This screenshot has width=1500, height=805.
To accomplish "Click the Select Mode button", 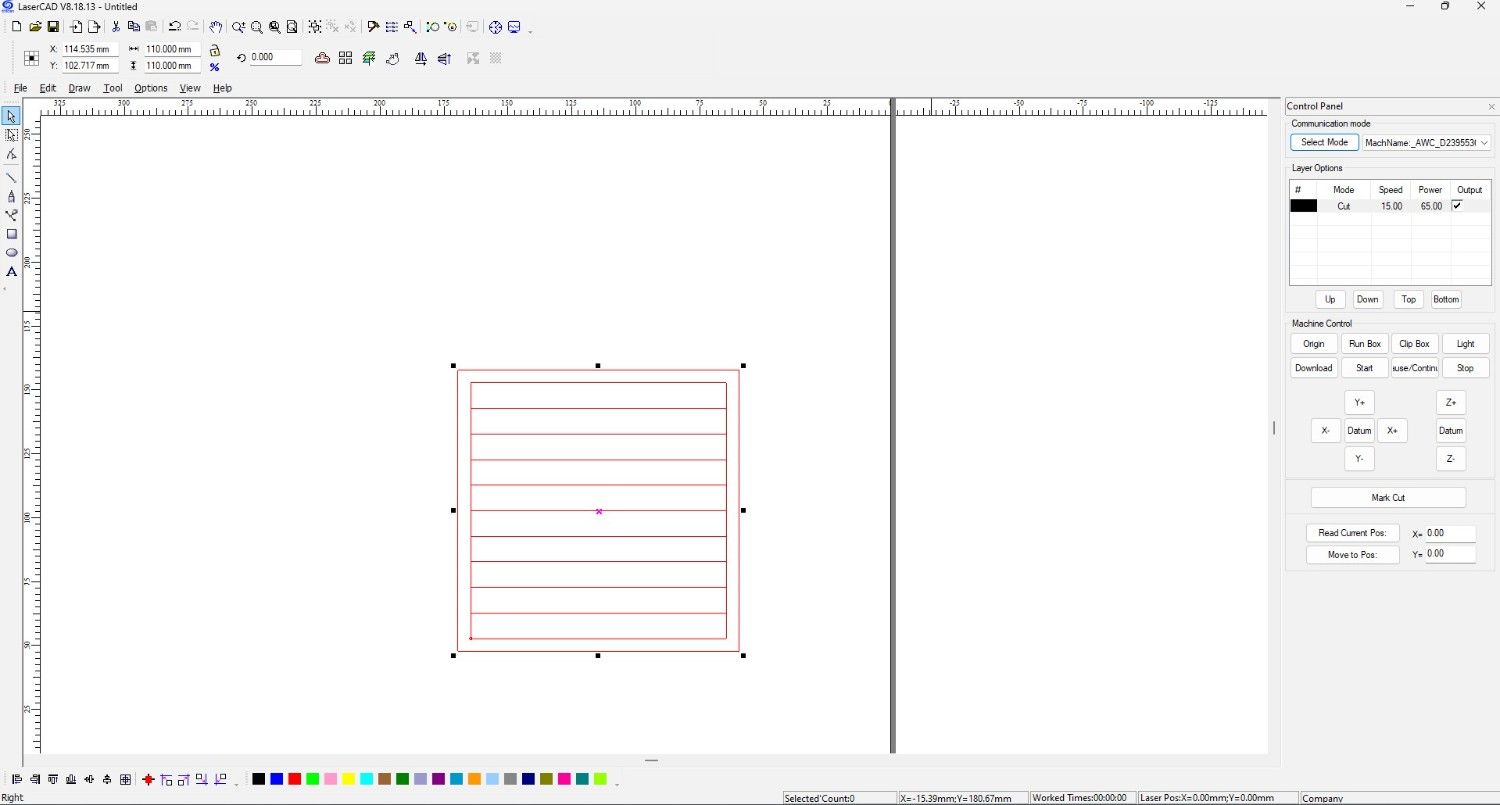I will click(1324, 142).
